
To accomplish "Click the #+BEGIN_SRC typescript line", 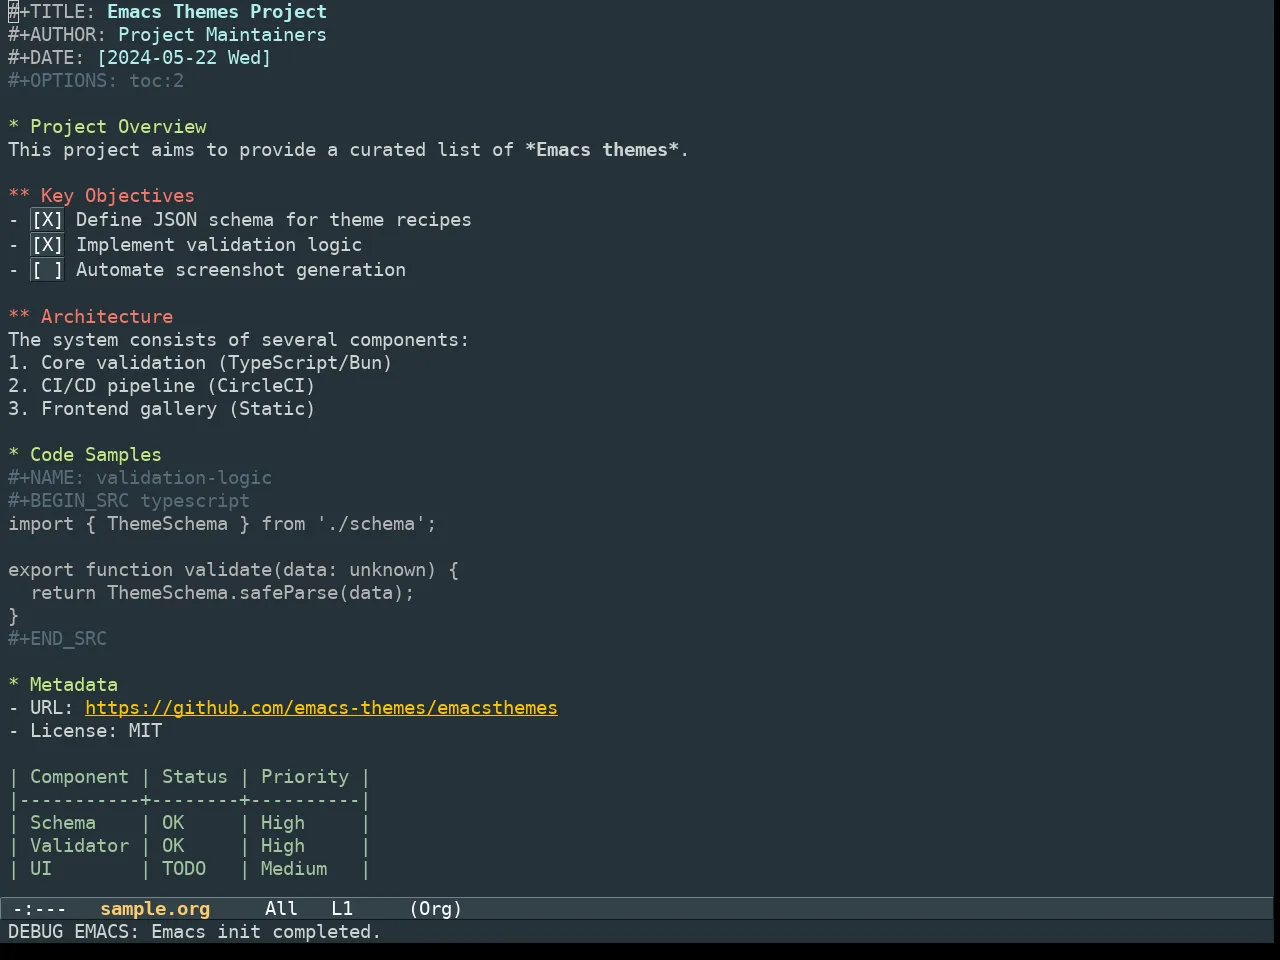I will click(129, 501).
